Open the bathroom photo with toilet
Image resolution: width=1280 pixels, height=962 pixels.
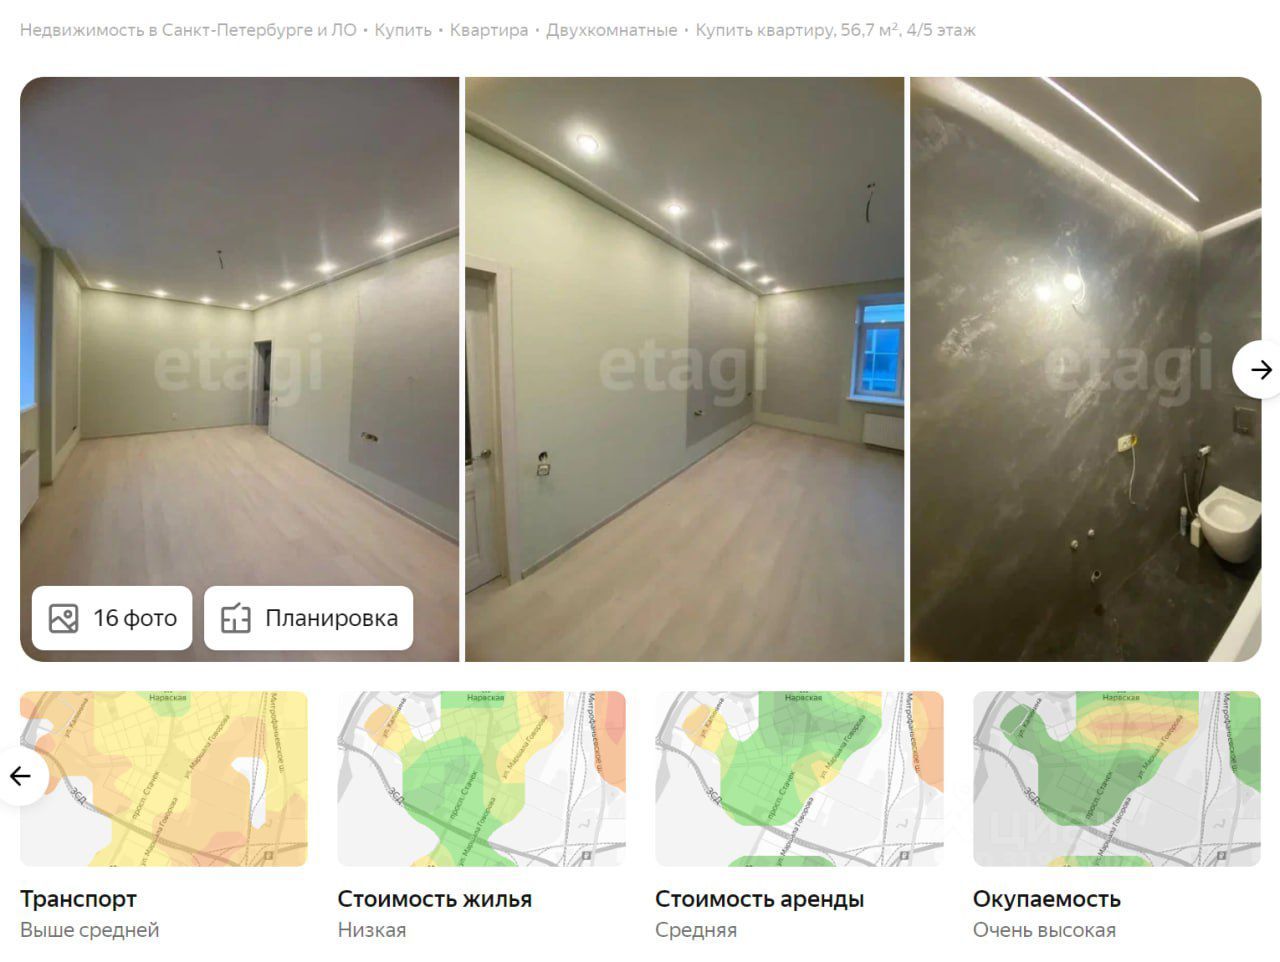coord(1086,369)
